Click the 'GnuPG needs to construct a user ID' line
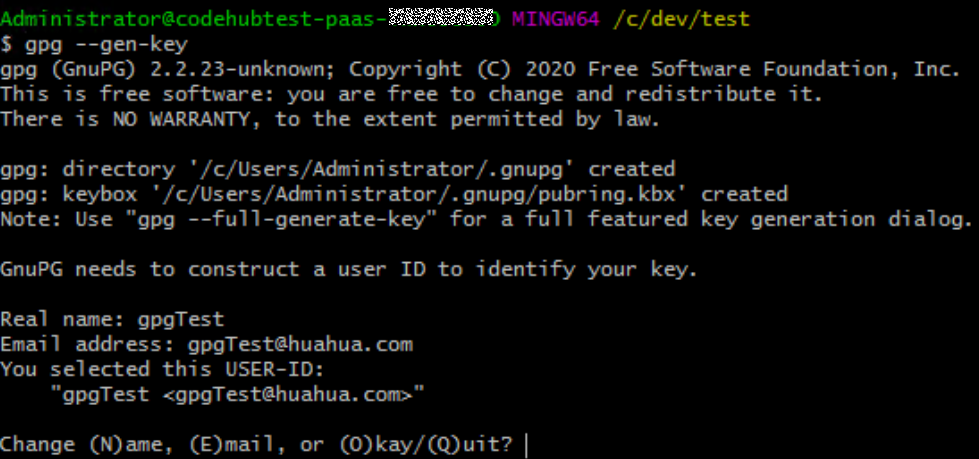The width and height of the screenshot is (979, 459). 348,270
